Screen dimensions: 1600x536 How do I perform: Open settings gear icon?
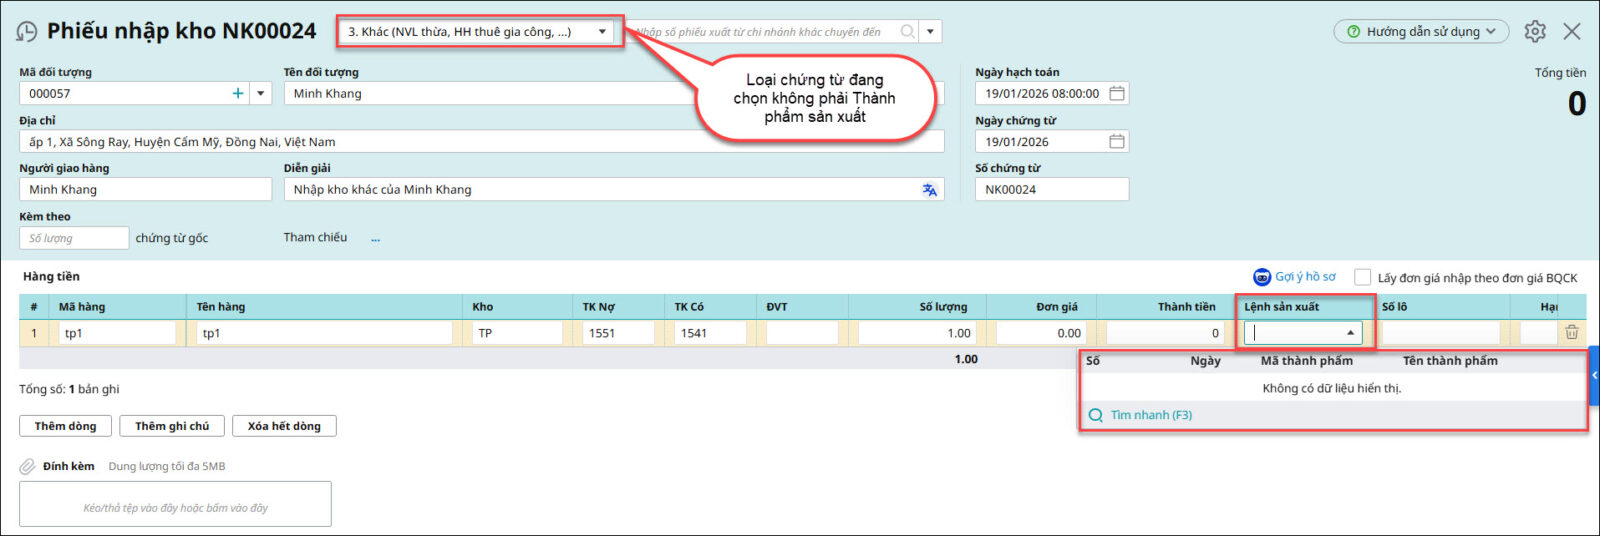coord(1535,32)
